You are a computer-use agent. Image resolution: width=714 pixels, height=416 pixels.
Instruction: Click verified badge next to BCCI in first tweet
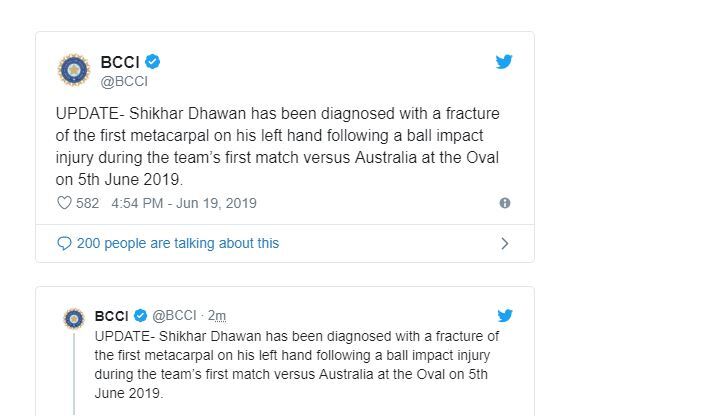[153, 61]
